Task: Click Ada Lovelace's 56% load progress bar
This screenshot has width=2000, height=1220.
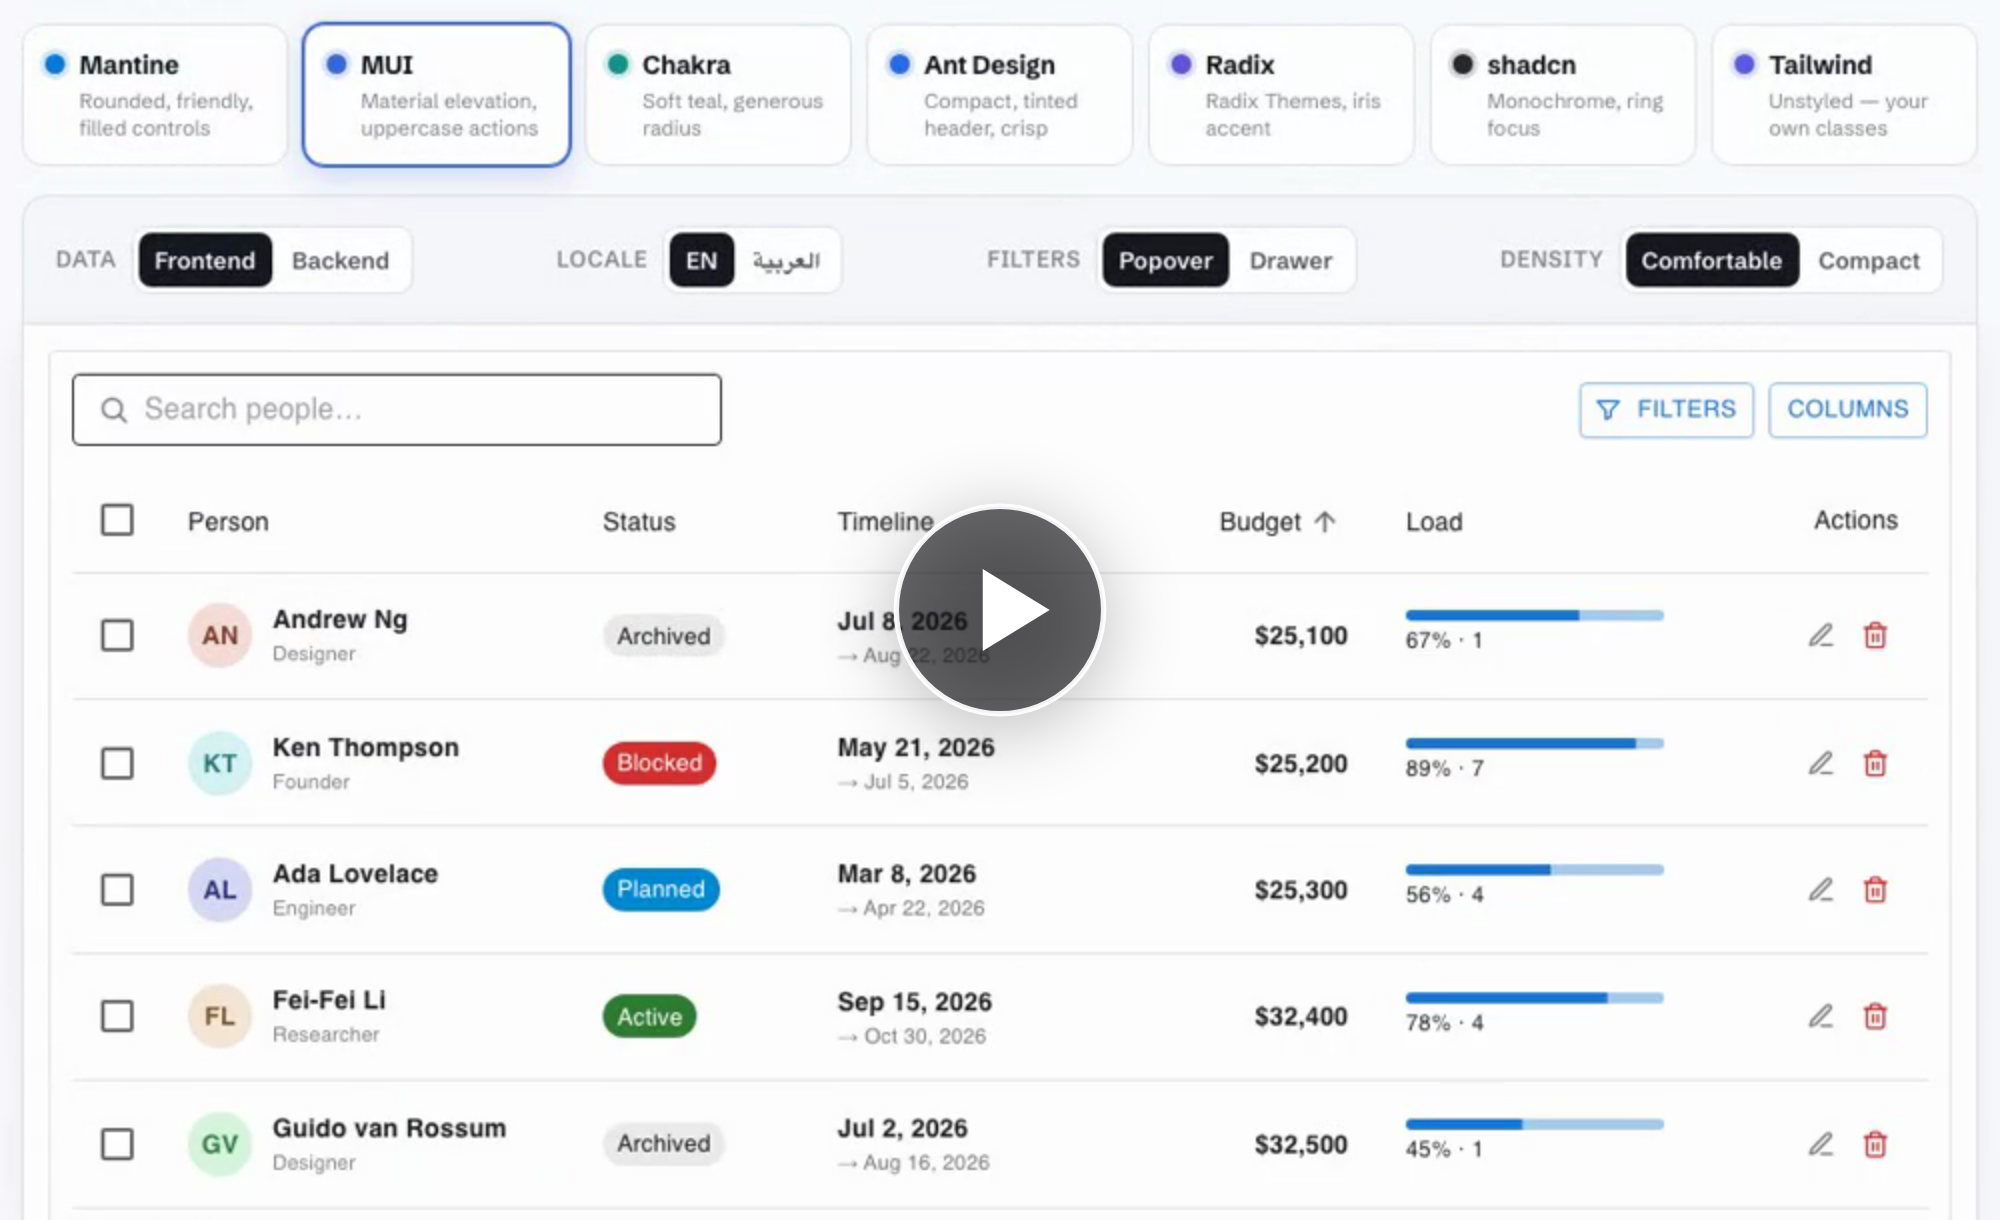Action: pyautogui.click(x=1534, y=870)
